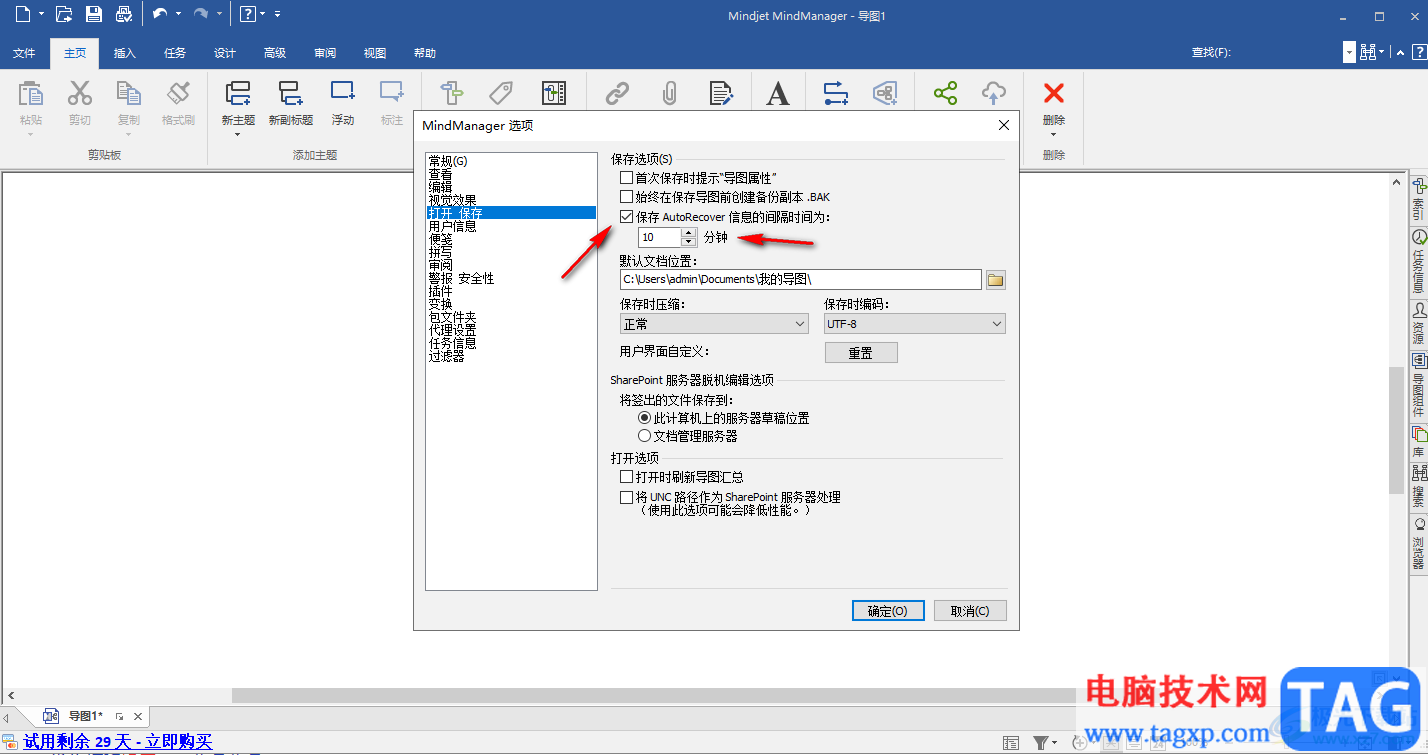Open the New document dropdown arrow

39,14
